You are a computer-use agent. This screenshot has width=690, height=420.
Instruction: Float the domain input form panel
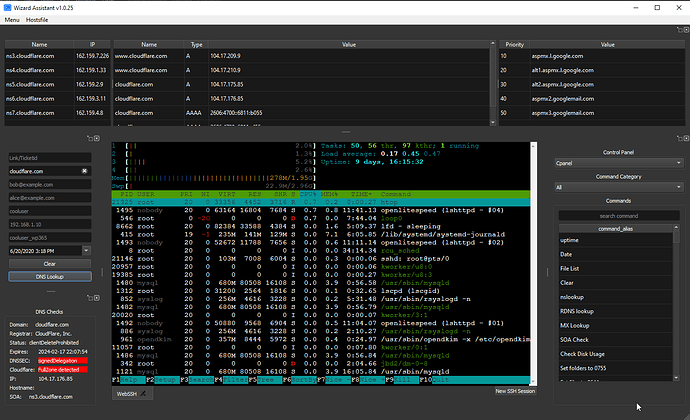90,138
